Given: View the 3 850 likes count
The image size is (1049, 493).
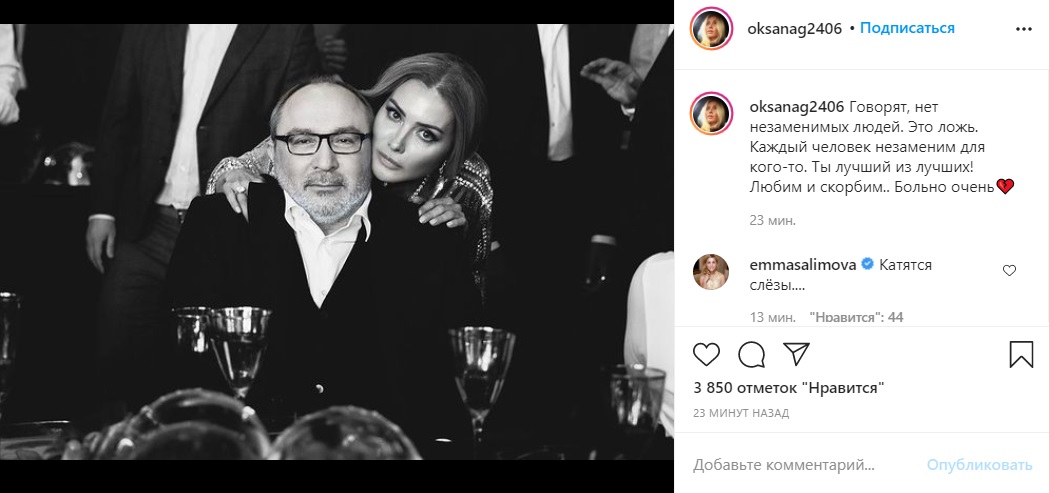Looking at the screenshot, I should pos(789,388).
